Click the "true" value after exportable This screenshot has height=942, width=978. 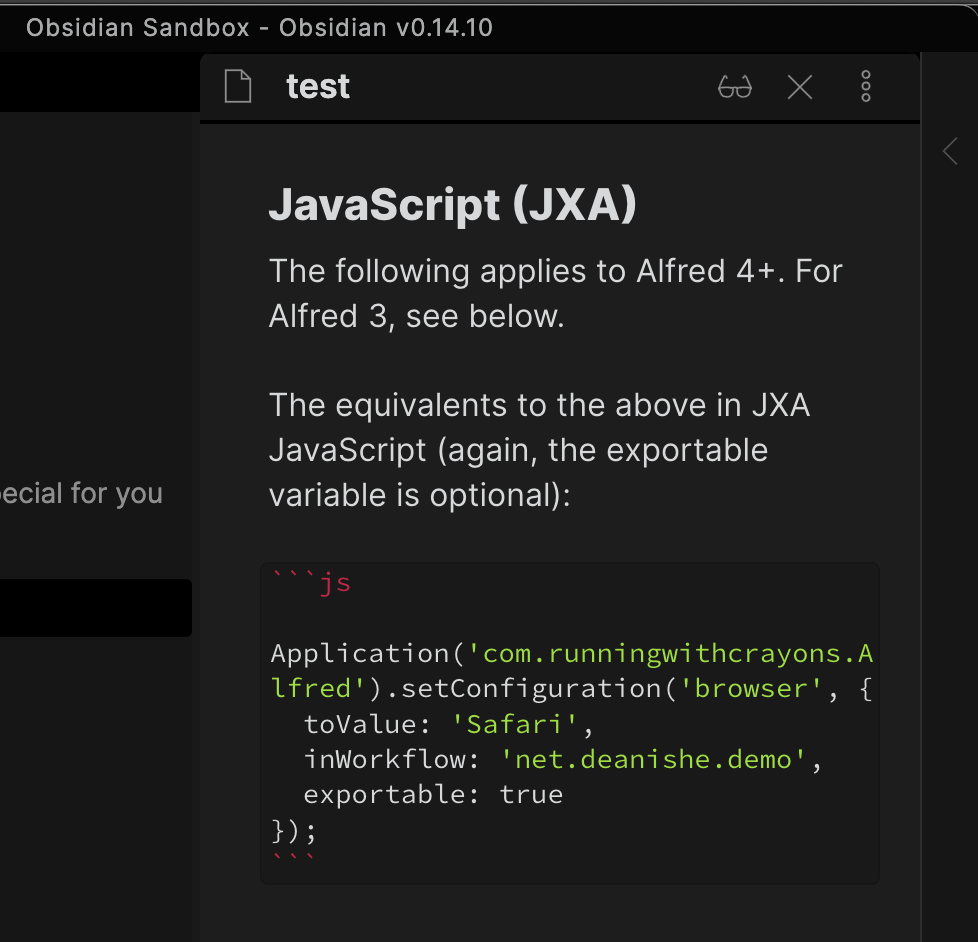coord(531,794)
